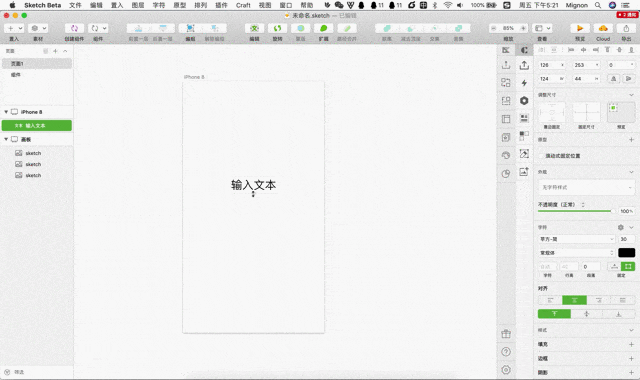Image resolution: width=640 pixels, height=380 pixels.
Task: Click the Mask toolbar icon
Action: pos(301,28)
